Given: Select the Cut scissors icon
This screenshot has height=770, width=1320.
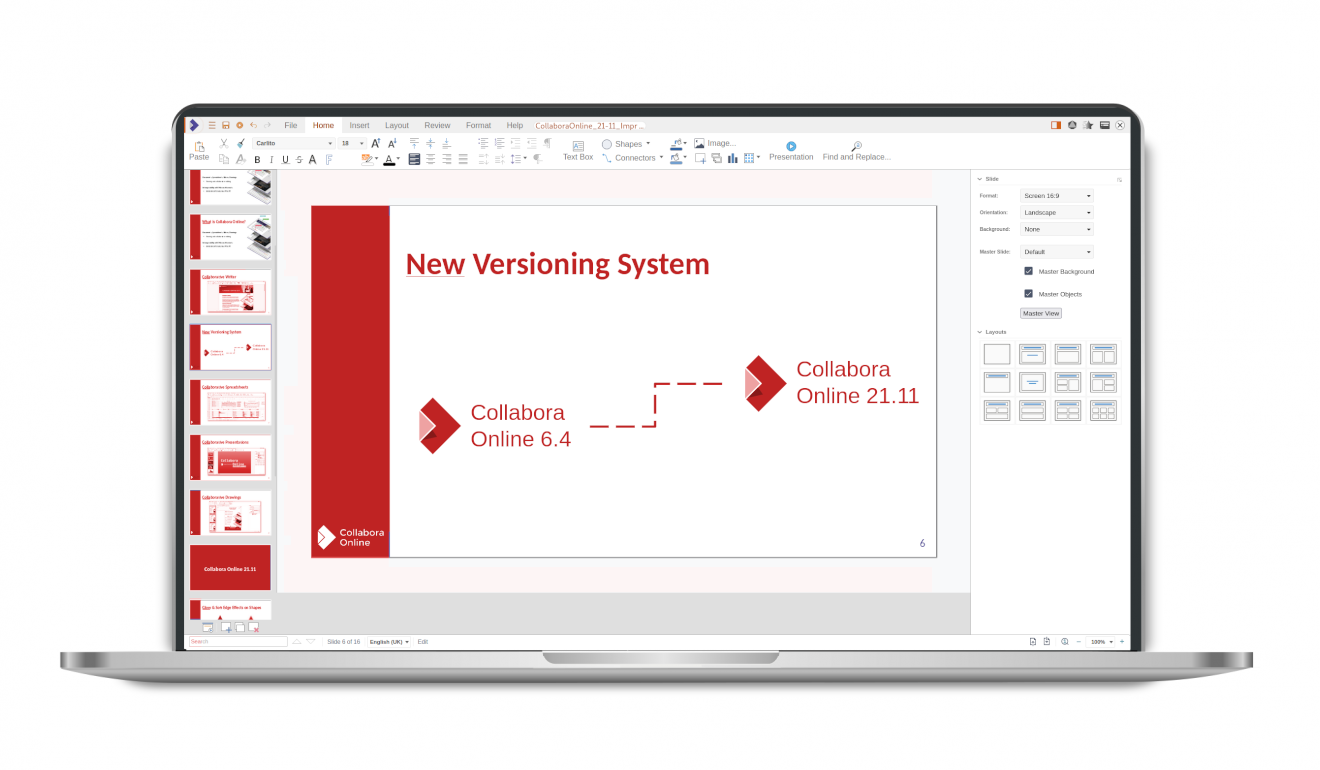Looking at the screenshot, I should click(224, 144).
